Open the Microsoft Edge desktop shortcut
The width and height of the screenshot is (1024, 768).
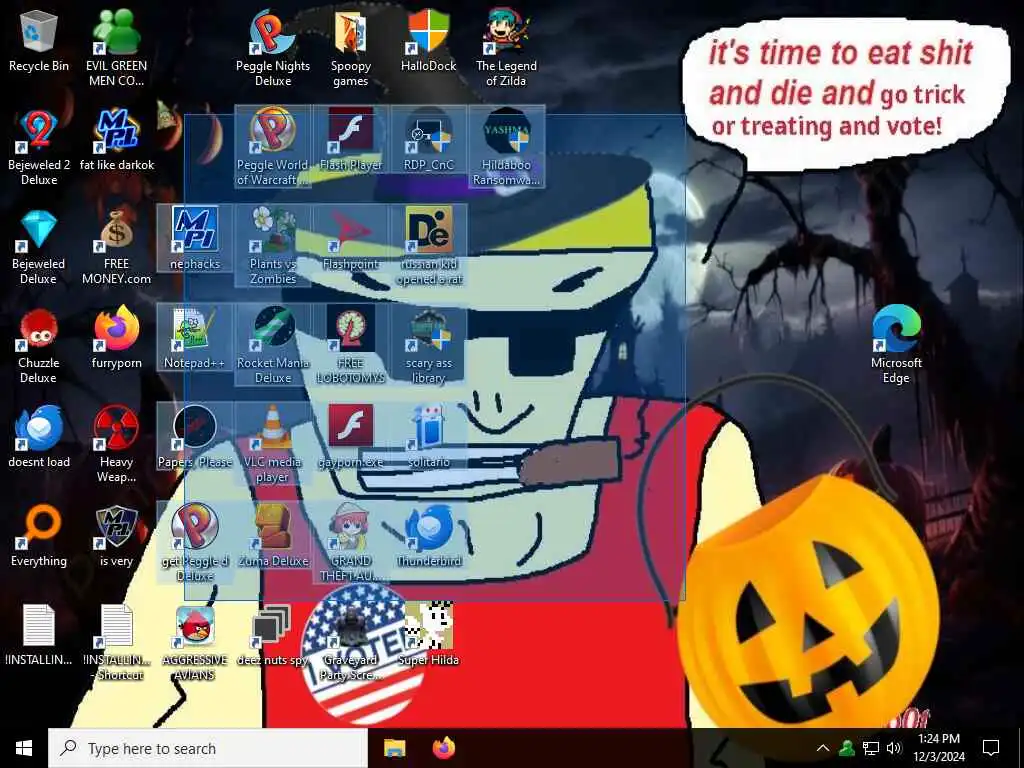[x=896, y=346]
